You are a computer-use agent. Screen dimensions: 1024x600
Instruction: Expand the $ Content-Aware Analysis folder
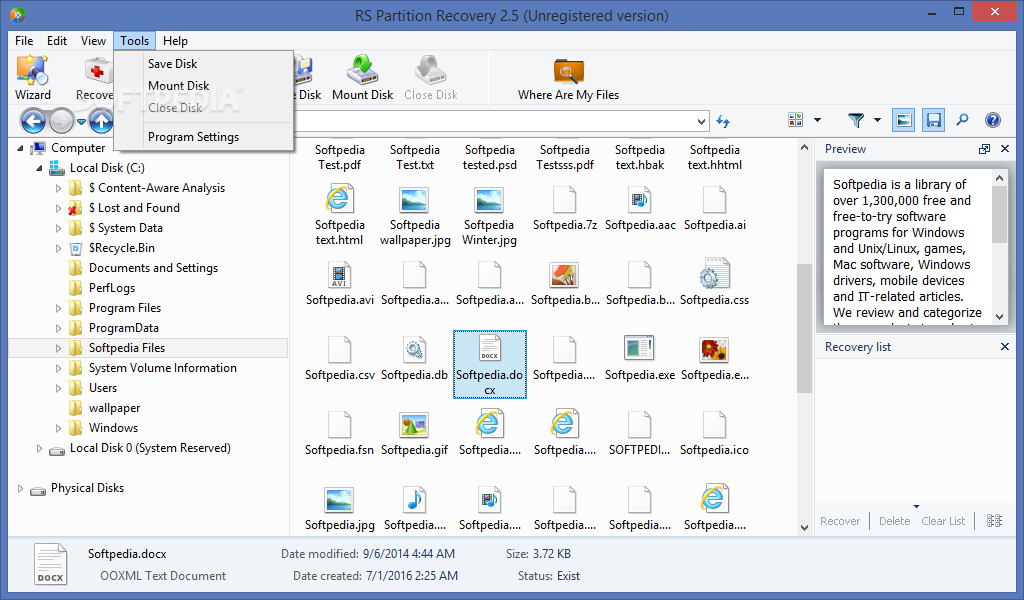click(x=58, y=188)
